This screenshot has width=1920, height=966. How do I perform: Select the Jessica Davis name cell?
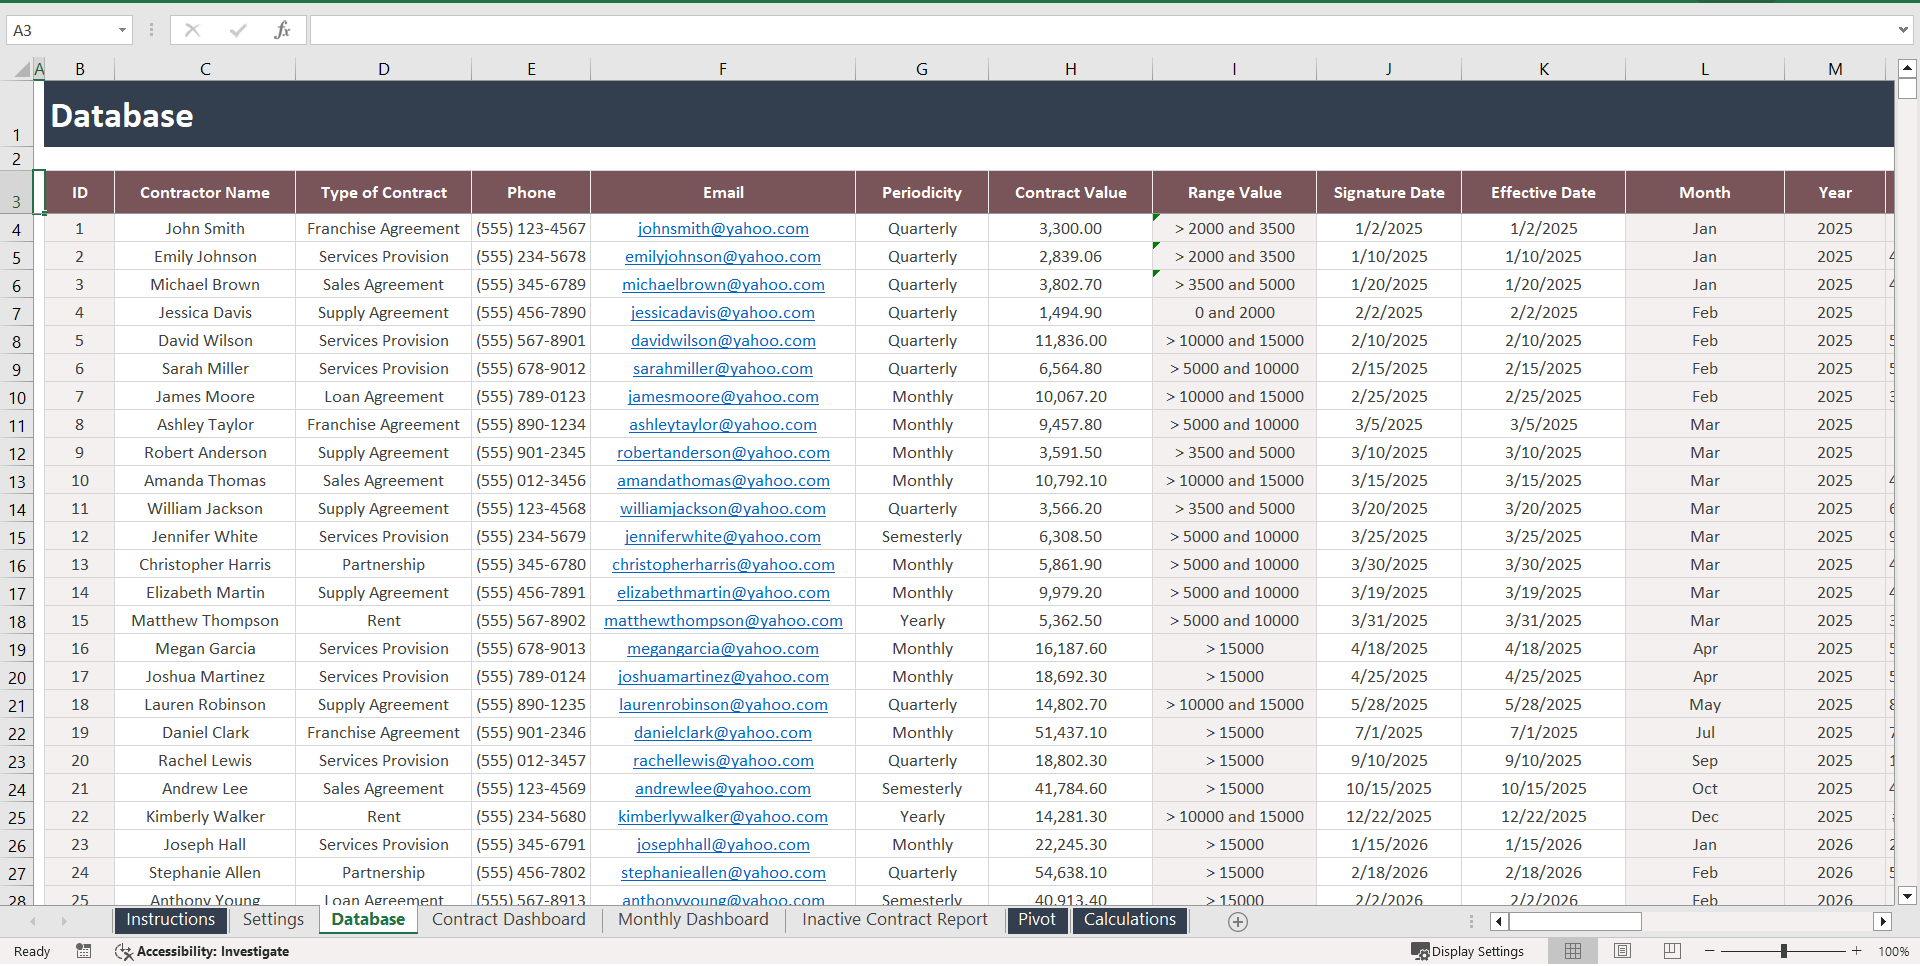tap(205, 313)
